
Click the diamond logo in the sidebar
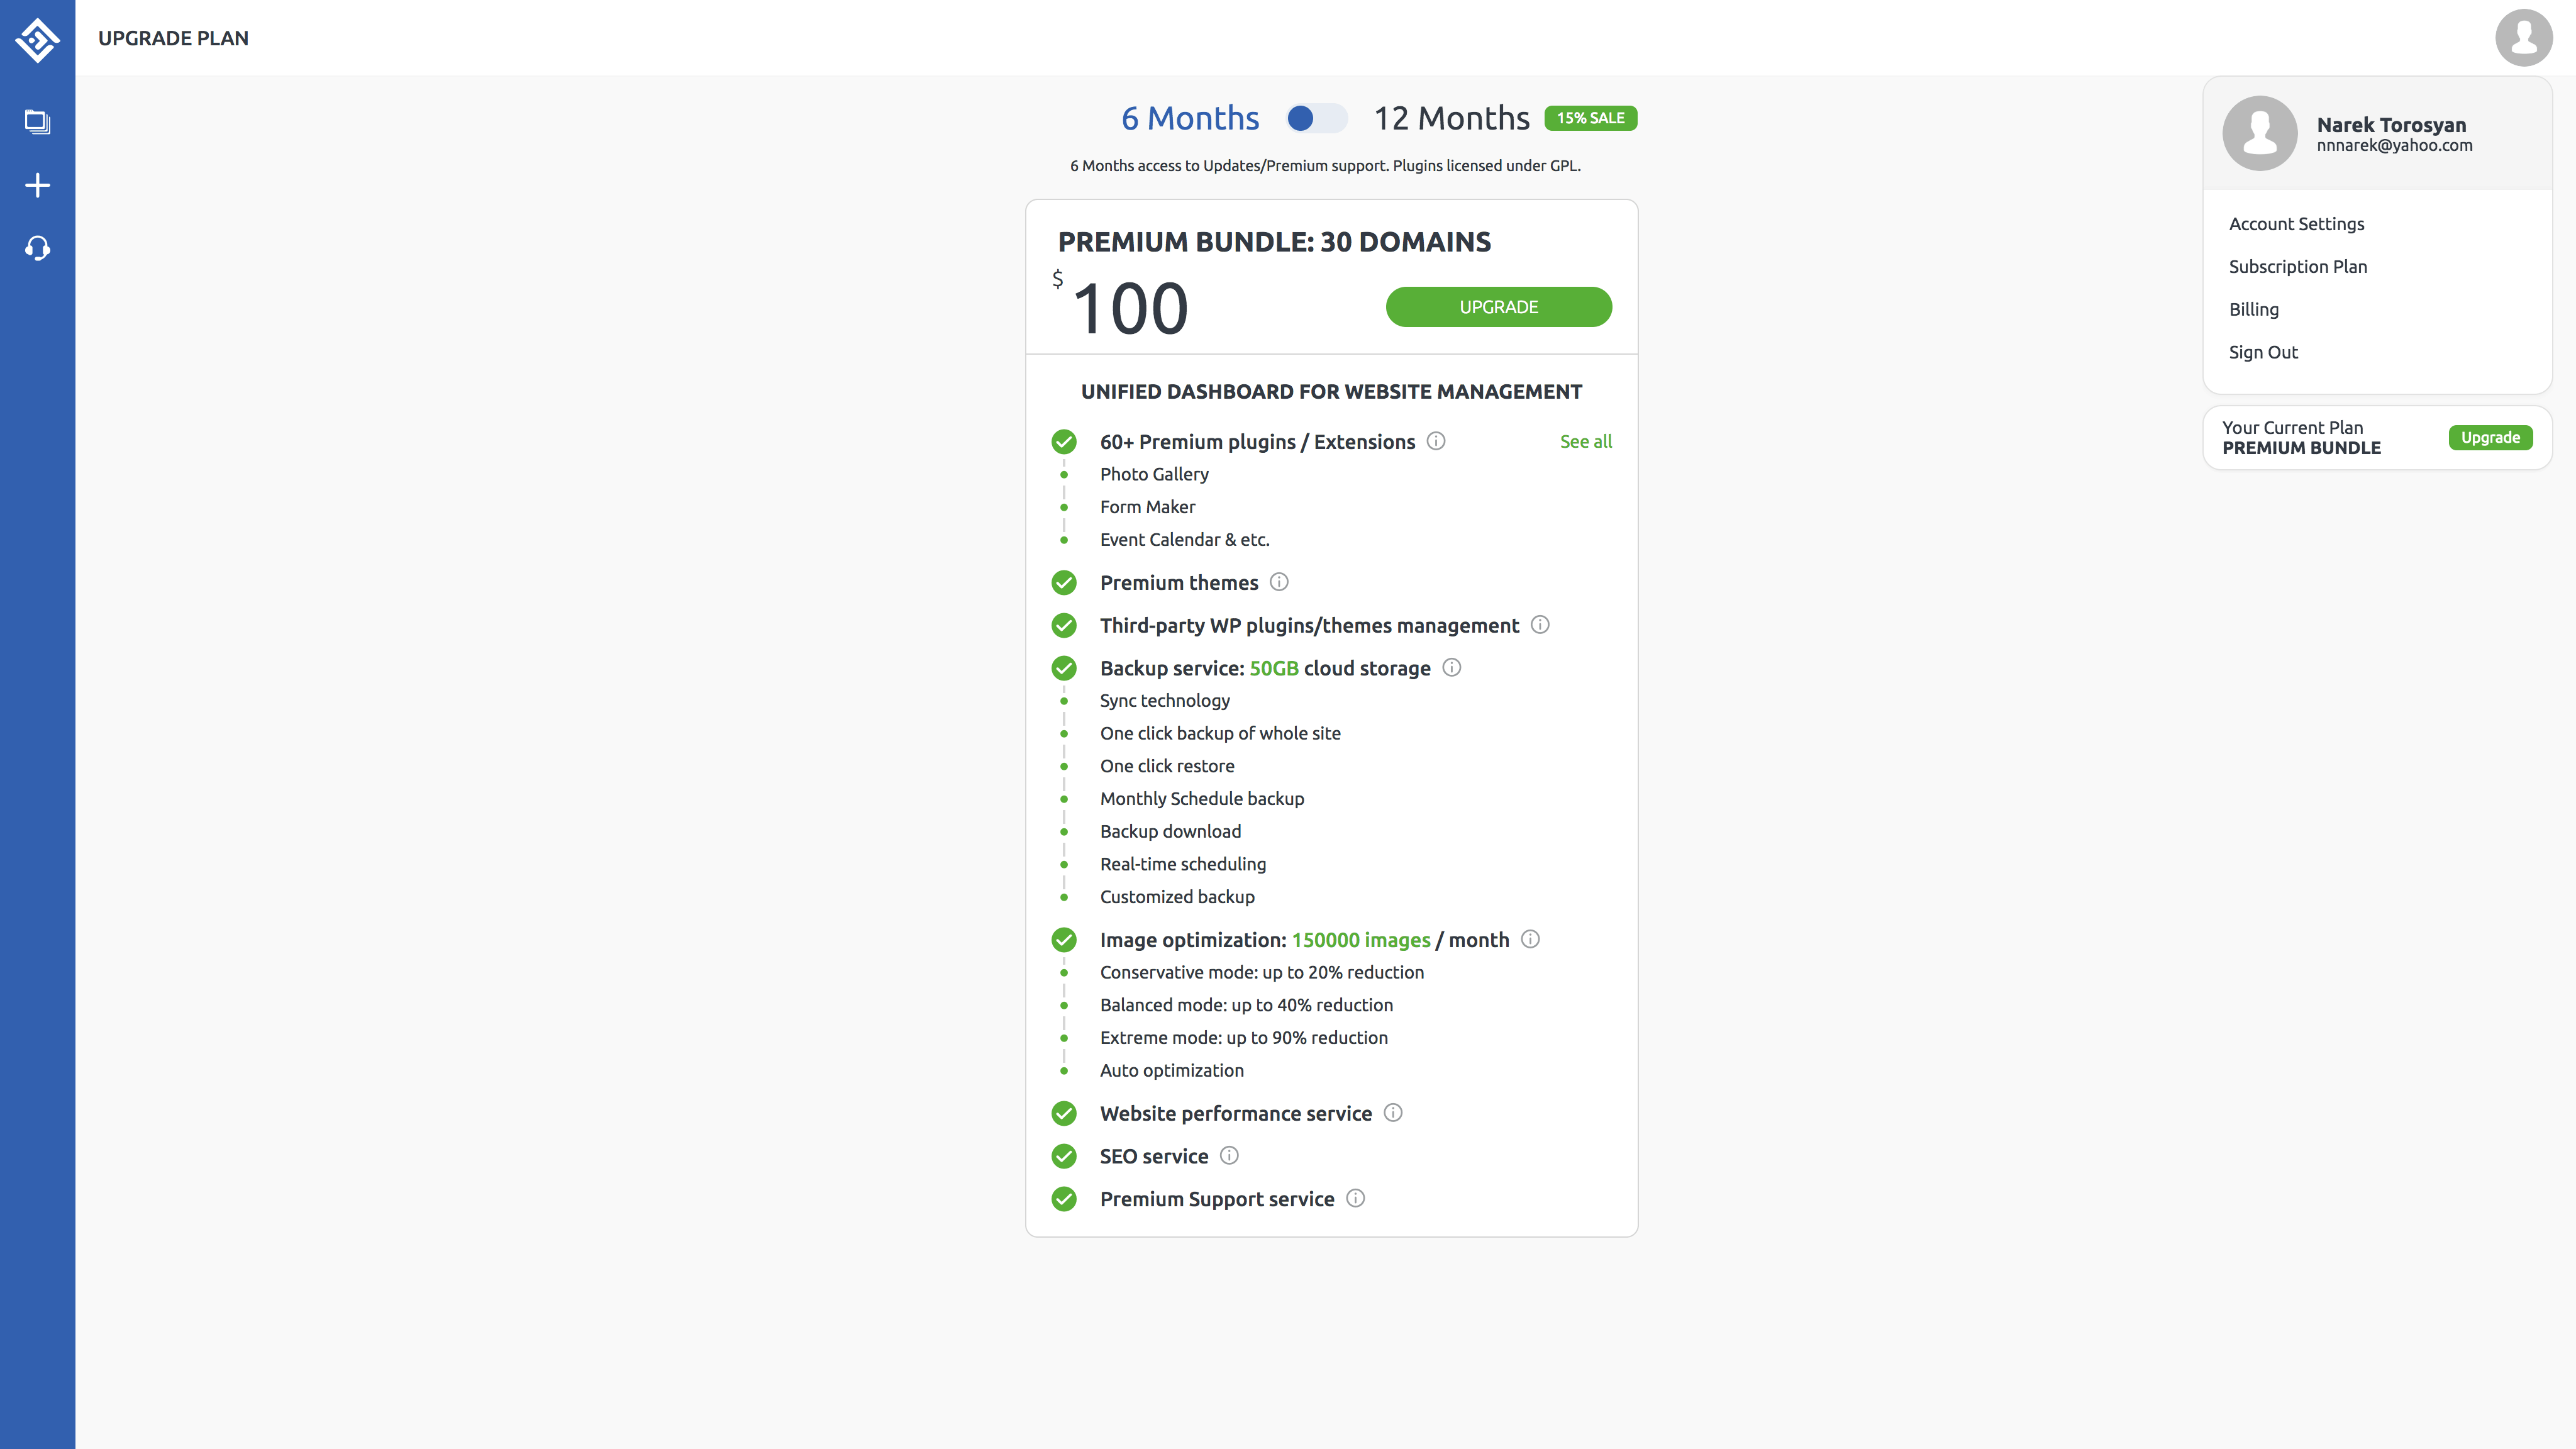[37, 39]
